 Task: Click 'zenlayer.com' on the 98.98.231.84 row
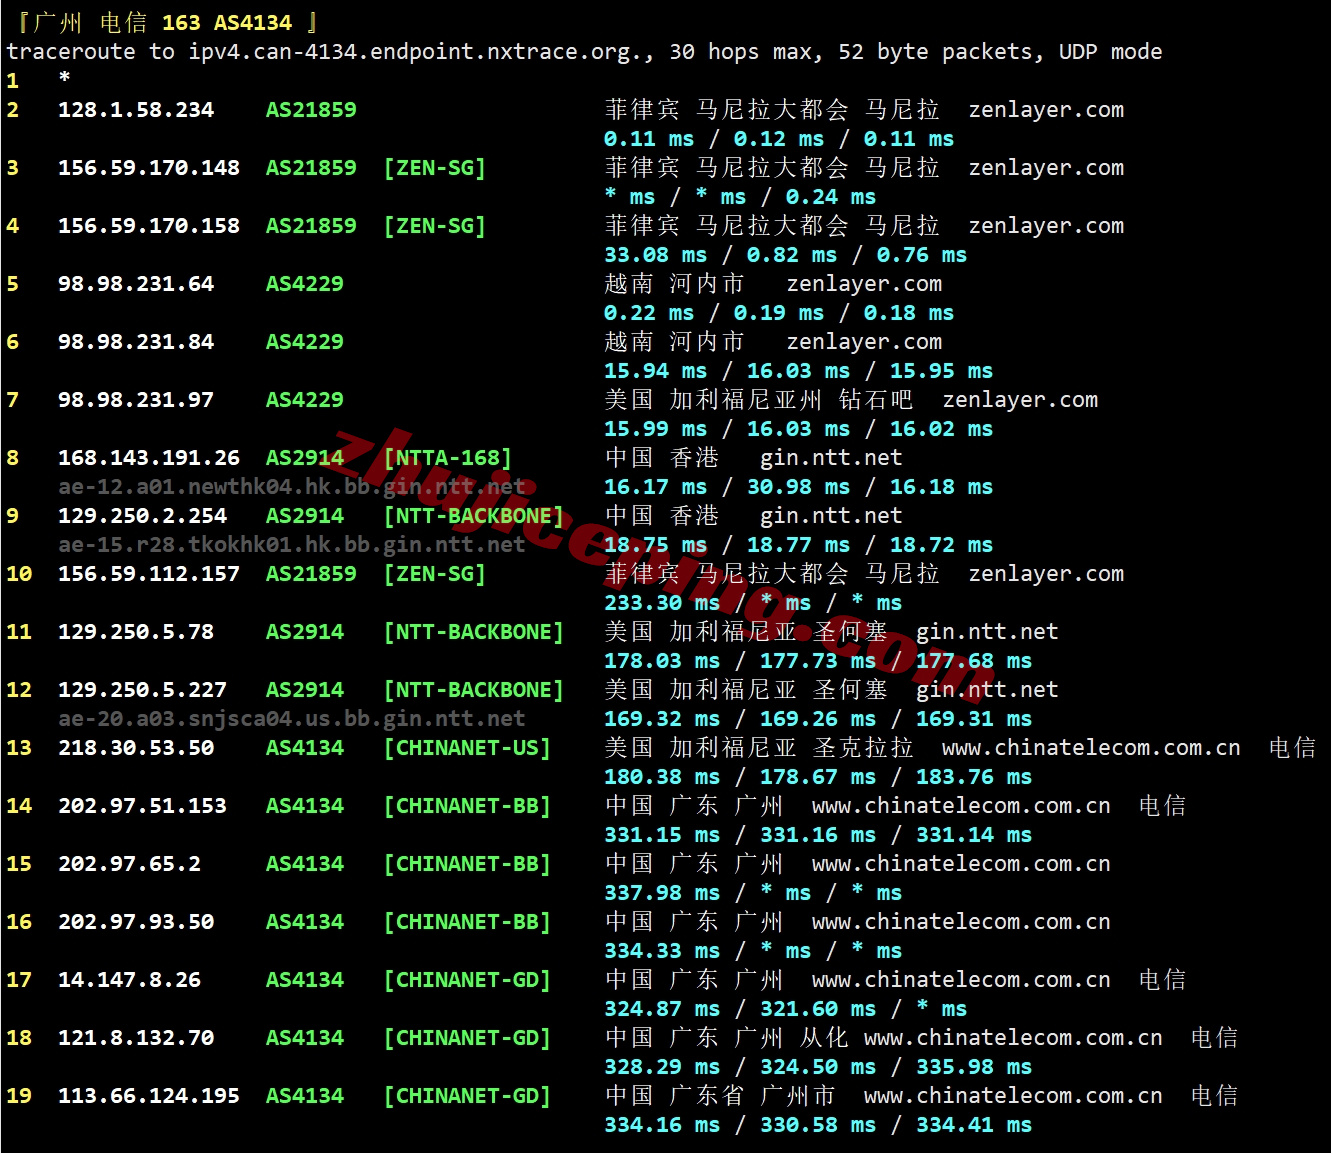864,342
